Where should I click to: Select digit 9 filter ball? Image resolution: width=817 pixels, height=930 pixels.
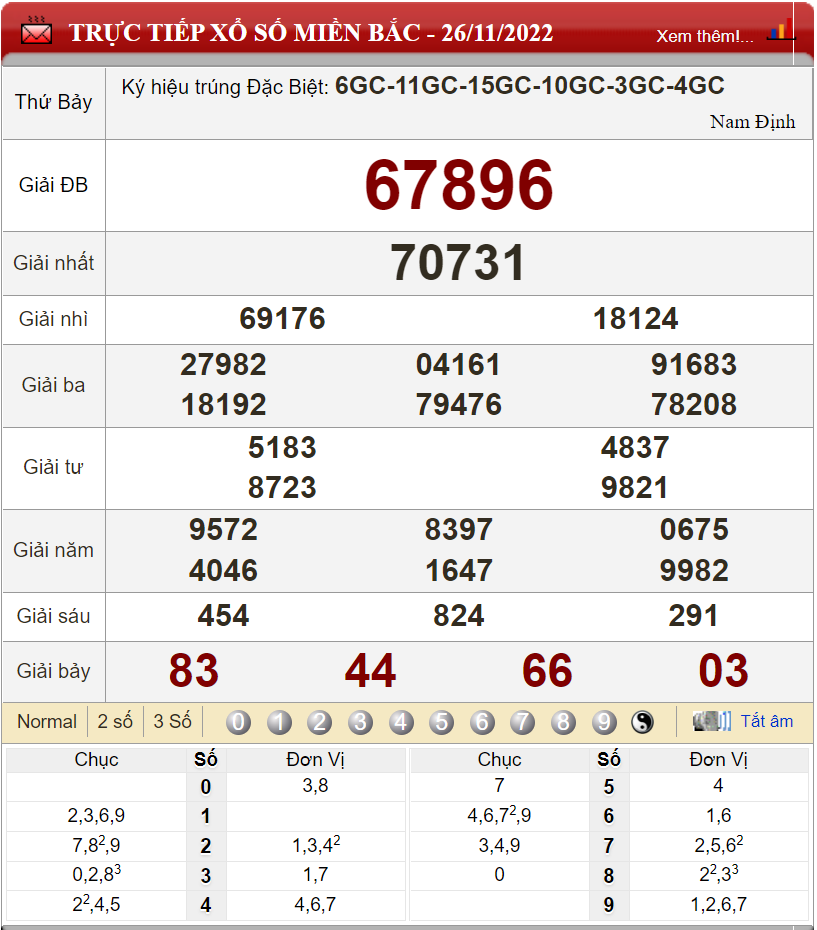(x=604, y=722)
